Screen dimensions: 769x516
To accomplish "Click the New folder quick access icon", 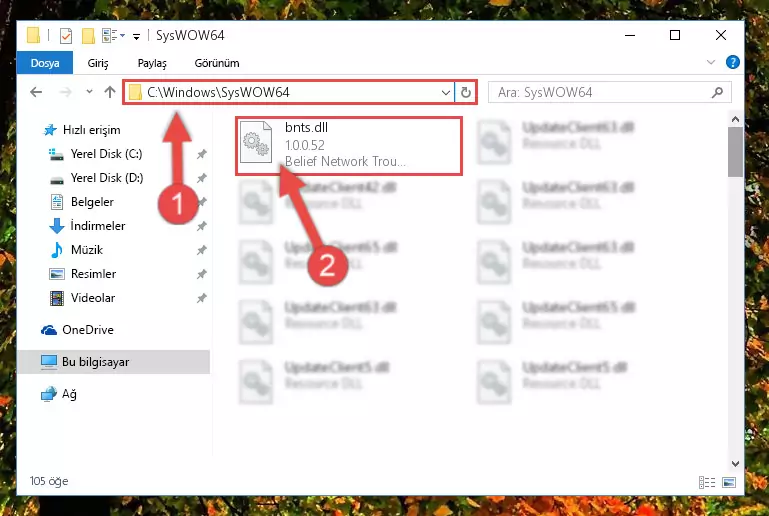I will click(x=88, y=36).
